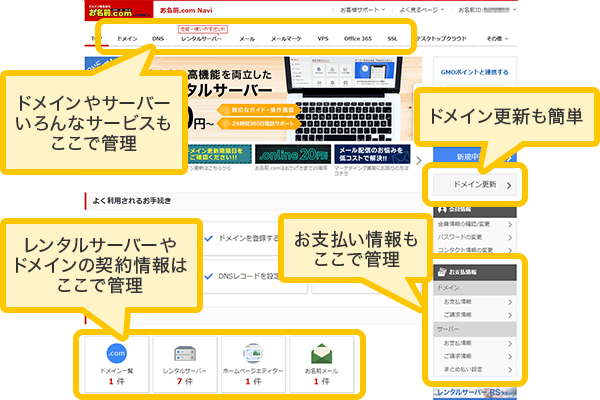Click the お名前.com Navi title text

[186, 10]
